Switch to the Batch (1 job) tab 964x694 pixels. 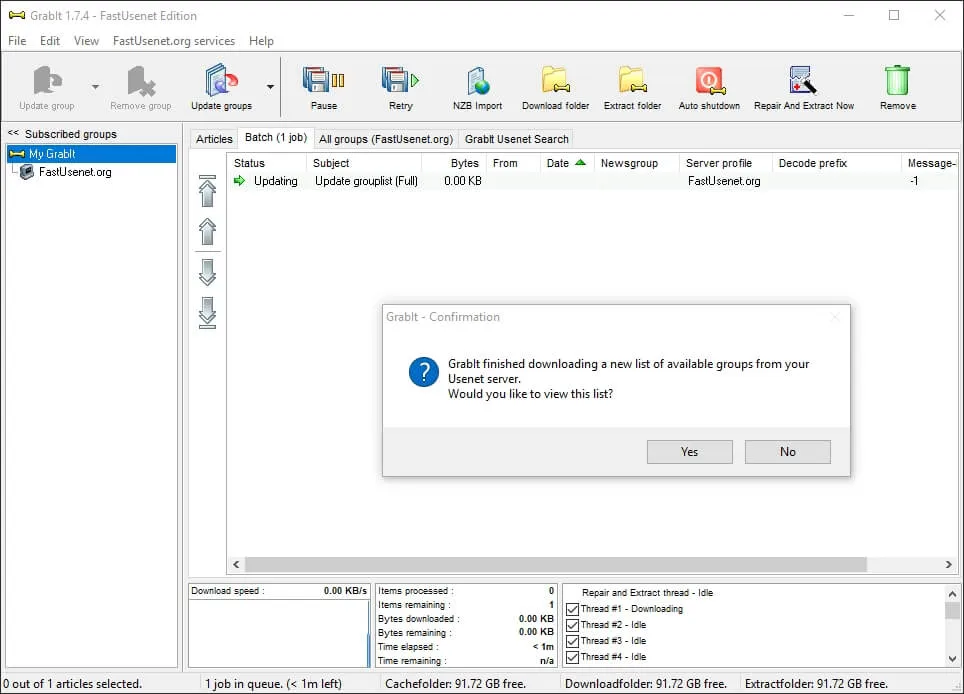[276, 137]
